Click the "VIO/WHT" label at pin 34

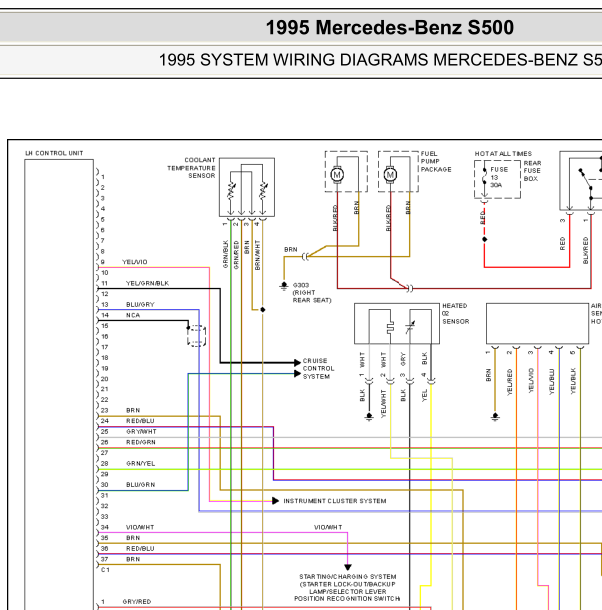pyautogui.click(x=140, y=528)
